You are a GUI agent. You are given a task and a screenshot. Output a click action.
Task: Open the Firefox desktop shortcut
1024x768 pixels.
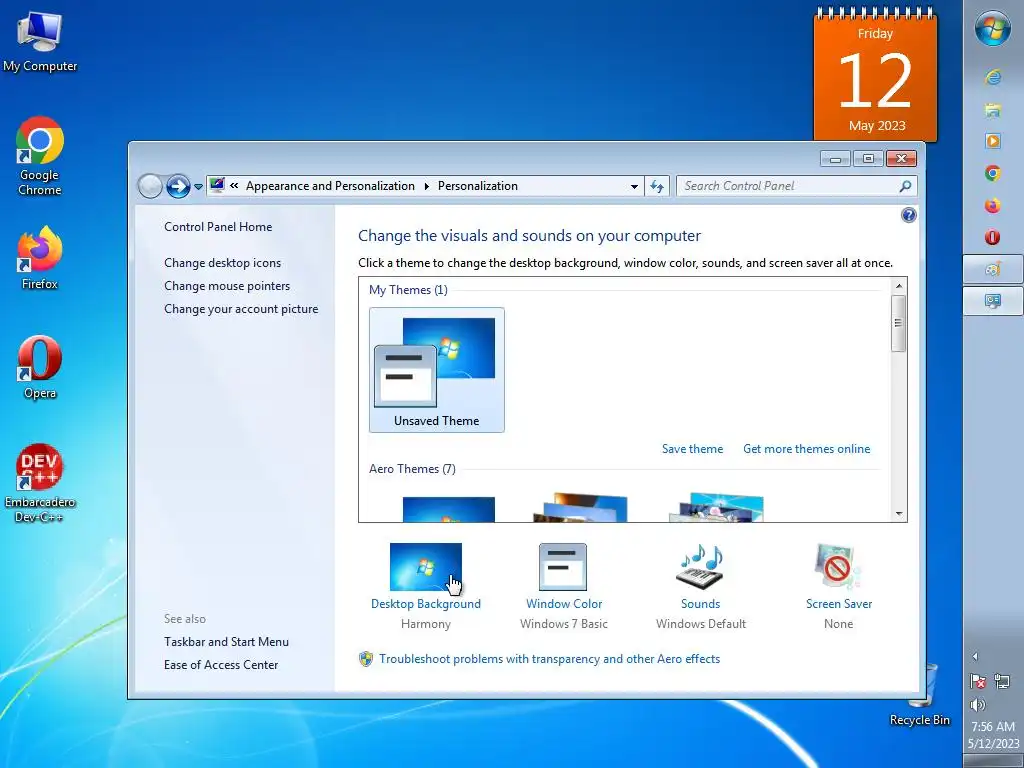pyautogui.click(x=40, y=257)
